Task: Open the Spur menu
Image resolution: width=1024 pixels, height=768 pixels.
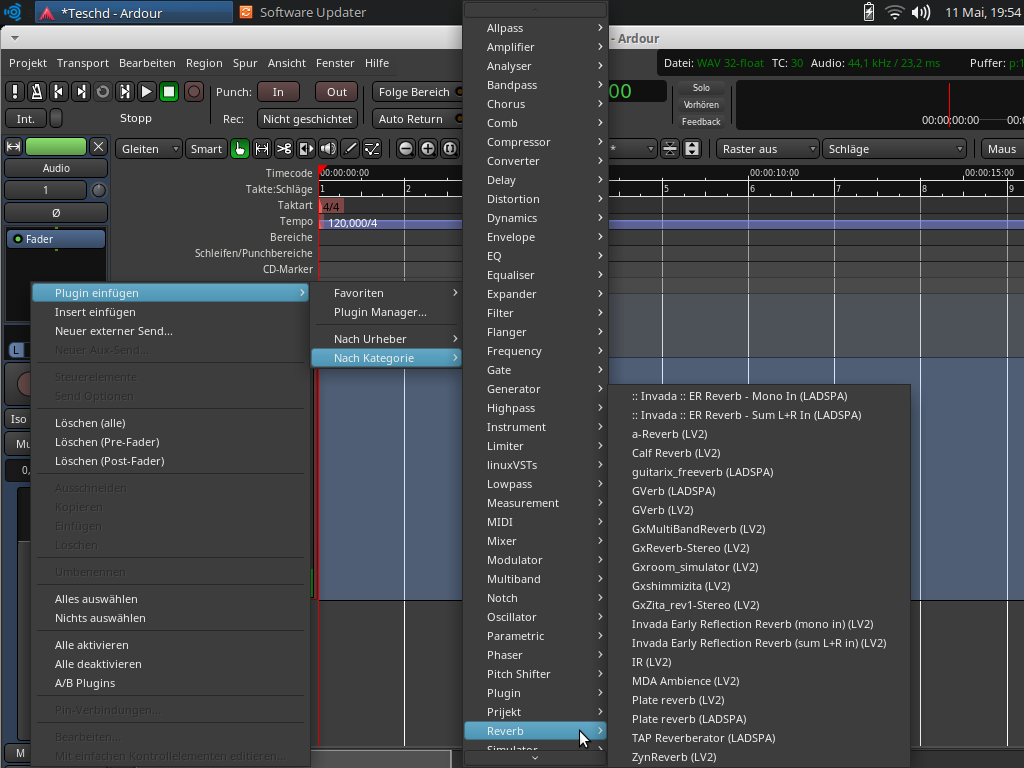Action: click(x=245, y=63)
